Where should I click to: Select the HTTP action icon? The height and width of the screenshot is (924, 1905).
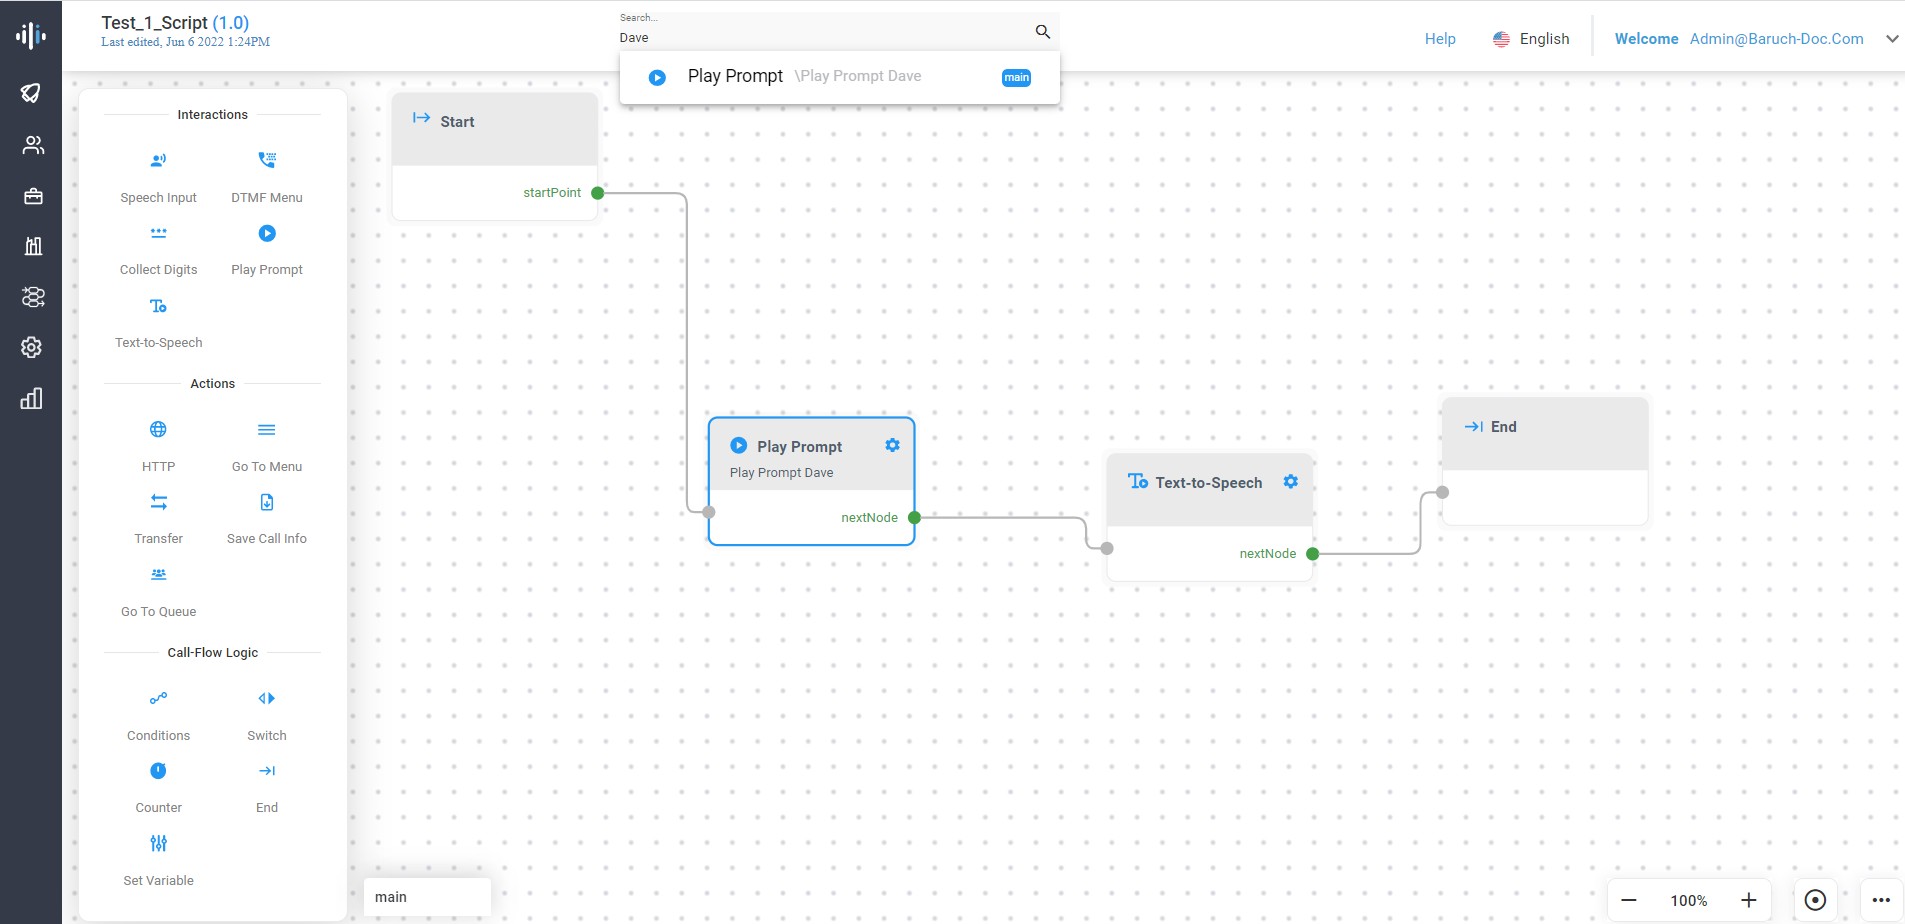pyautogui.click(x=158, y=430)
